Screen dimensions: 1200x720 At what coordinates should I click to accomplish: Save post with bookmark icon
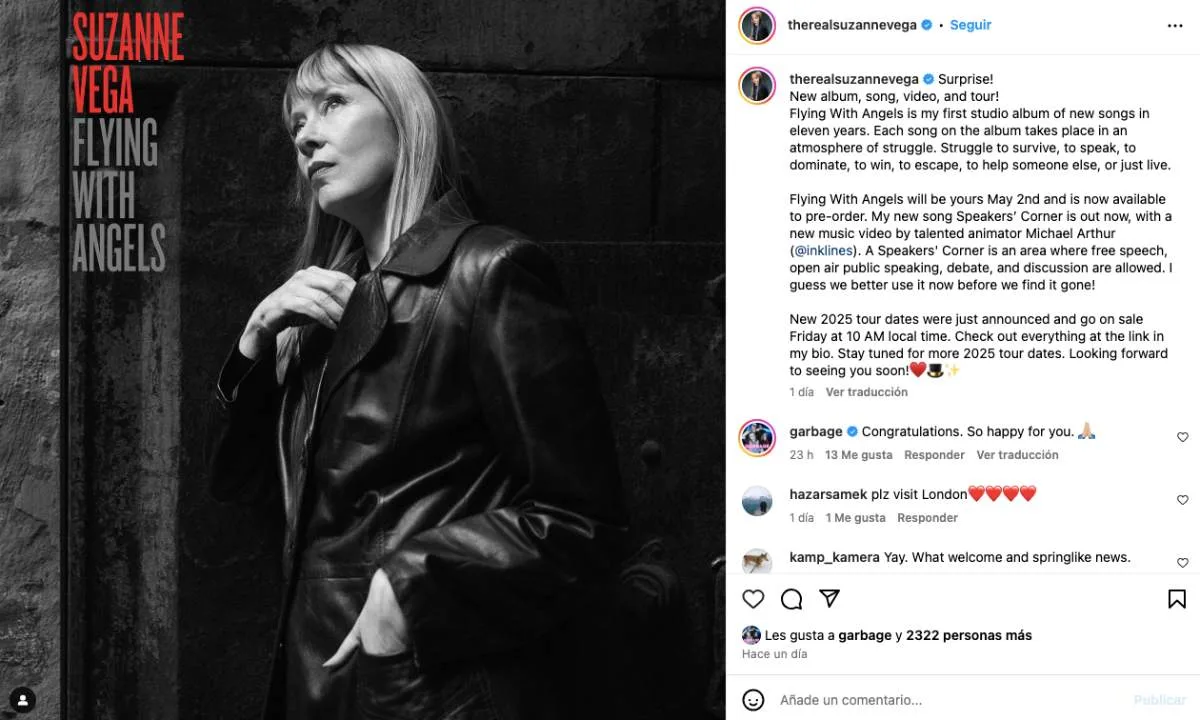pos(1177,599)
